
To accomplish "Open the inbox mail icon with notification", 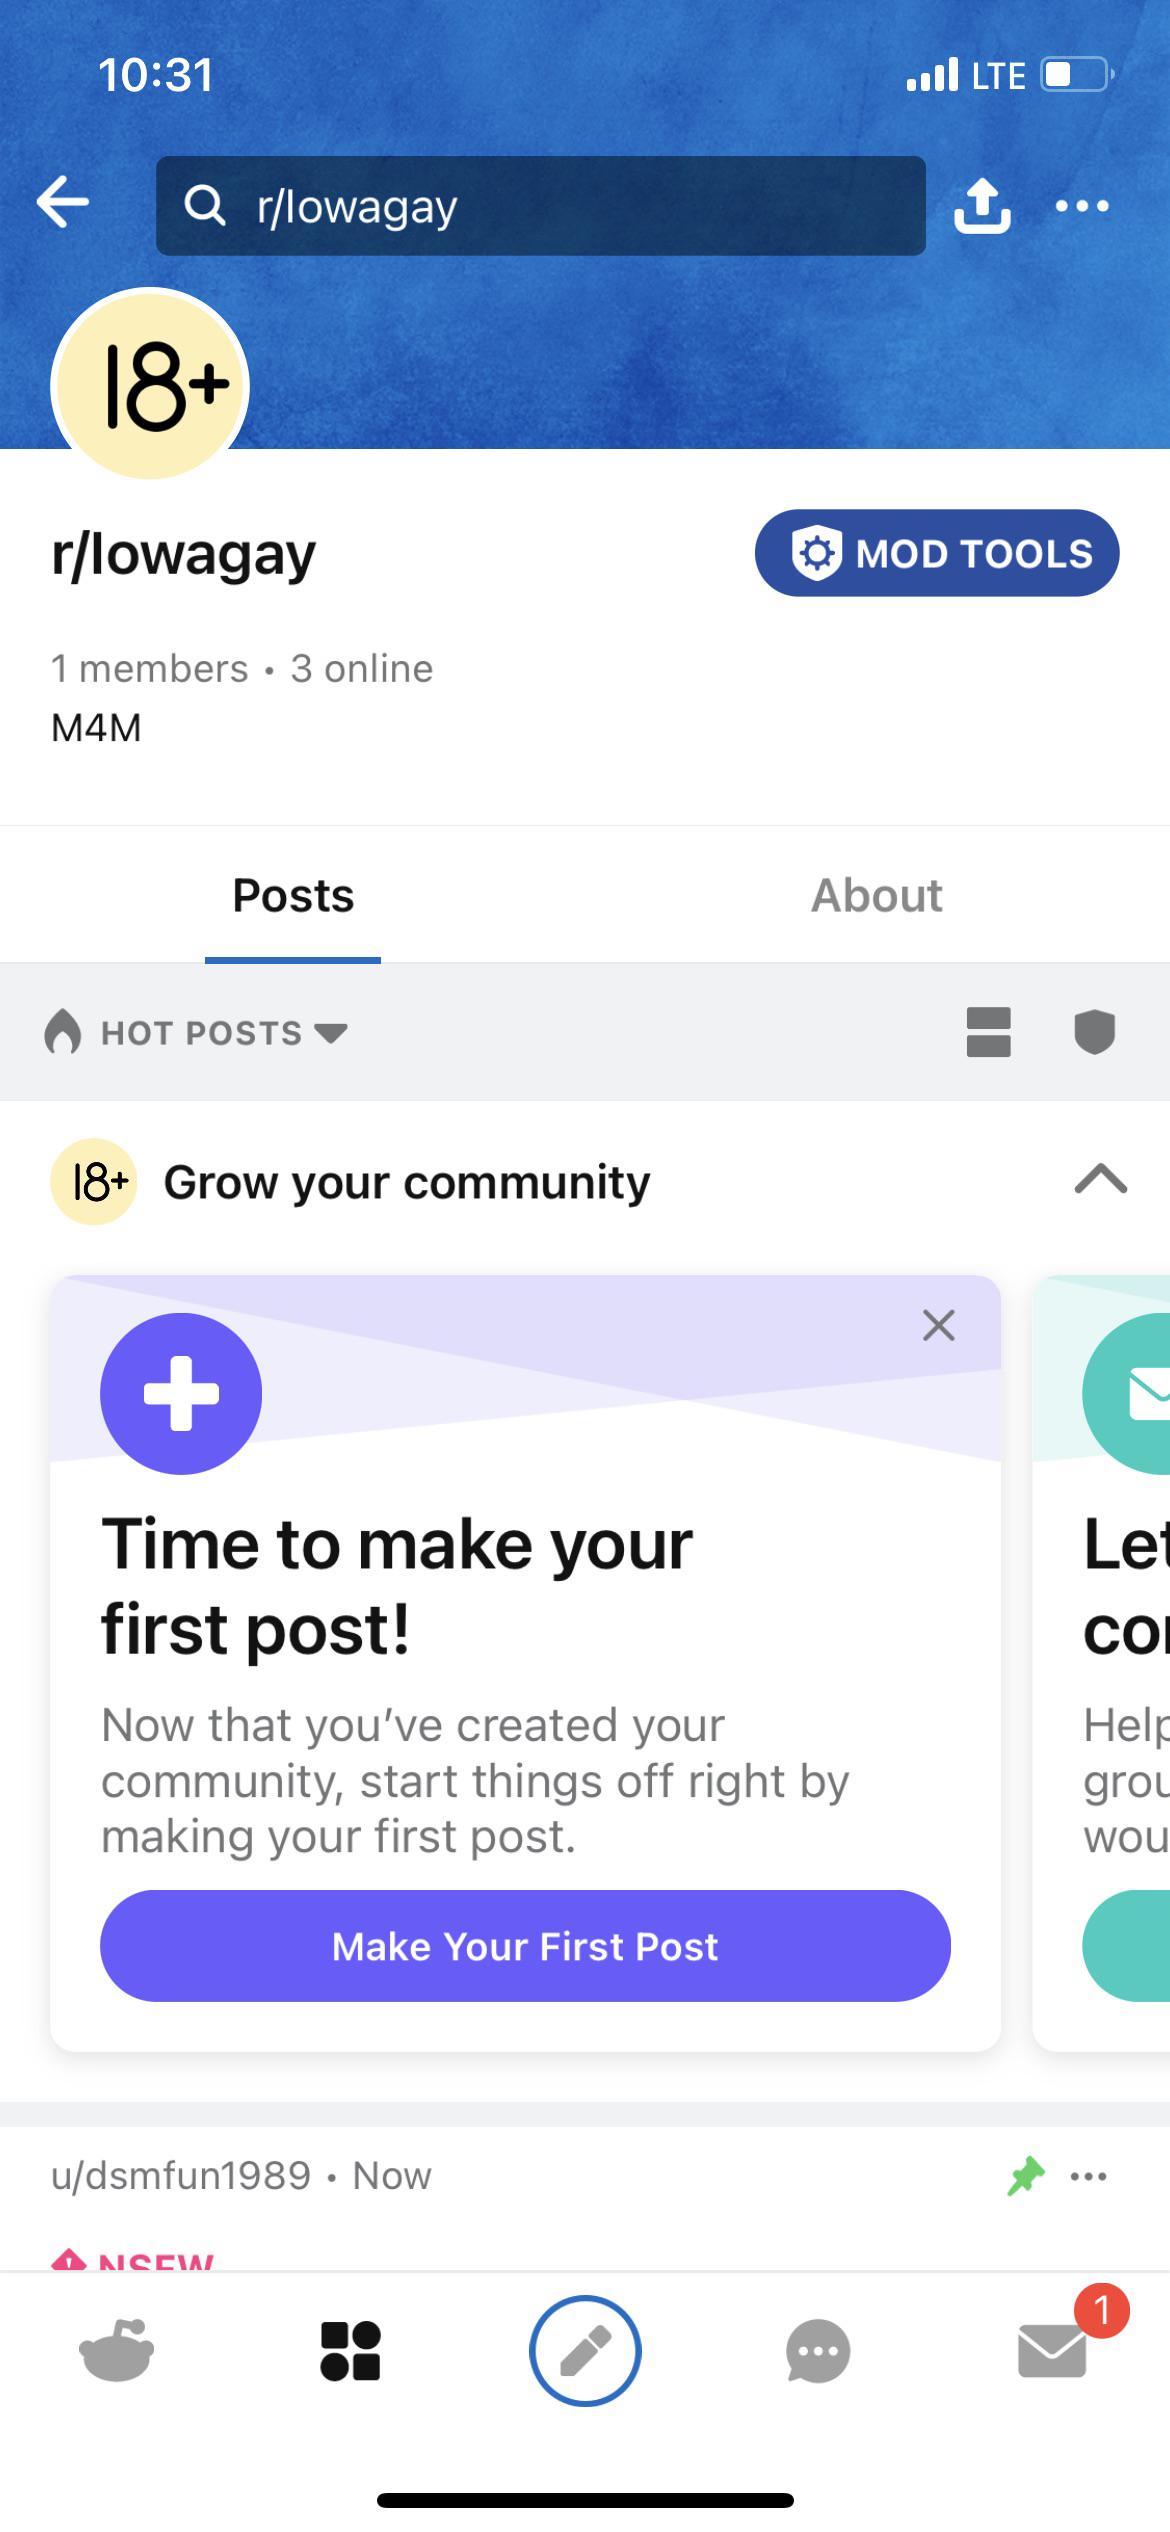I will [1053, 2350].
